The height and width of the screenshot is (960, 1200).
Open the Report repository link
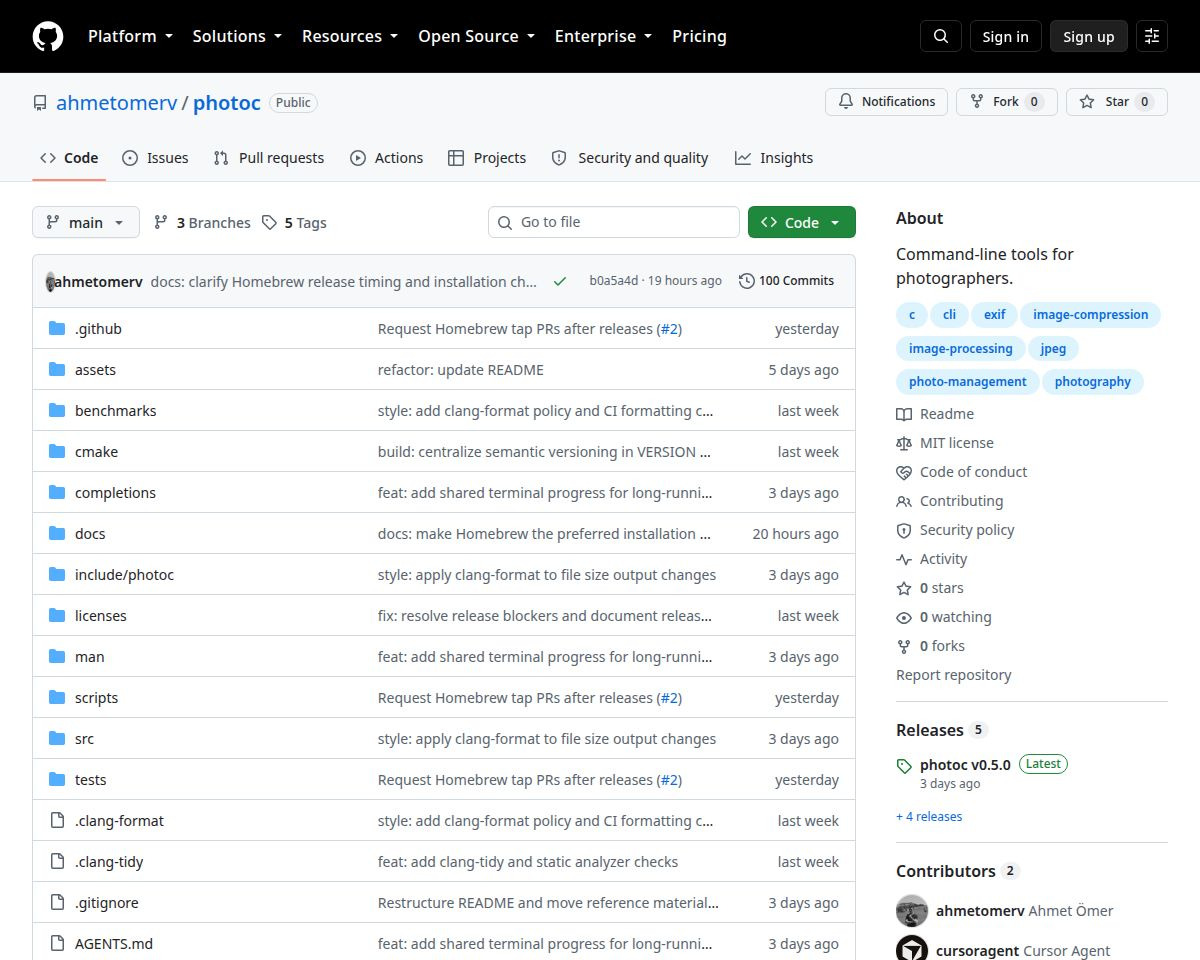pos(954,675)
